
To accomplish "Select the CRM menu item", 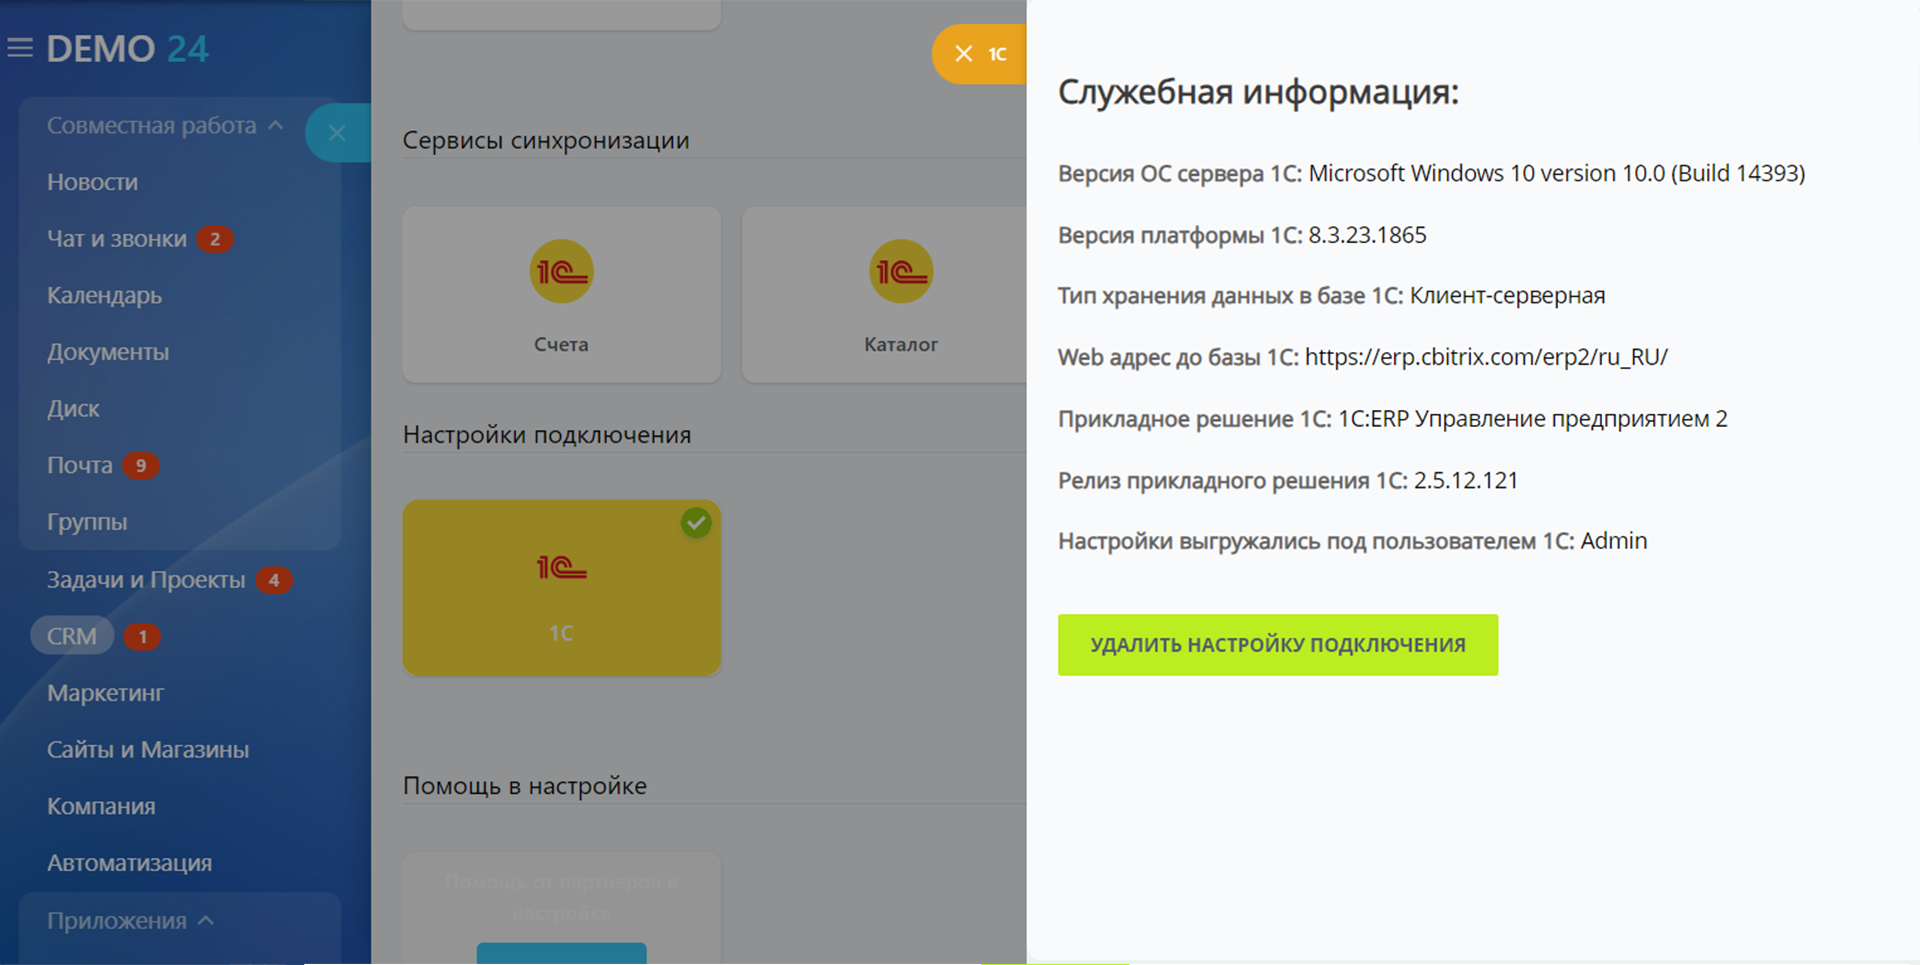I will 72,636.
